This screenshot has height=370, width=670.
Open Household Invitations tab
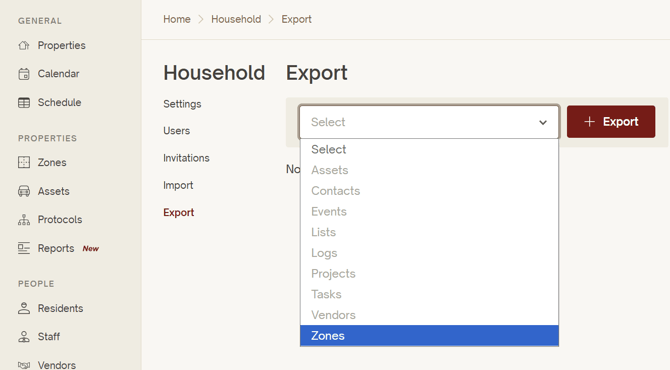pos(186,158)
